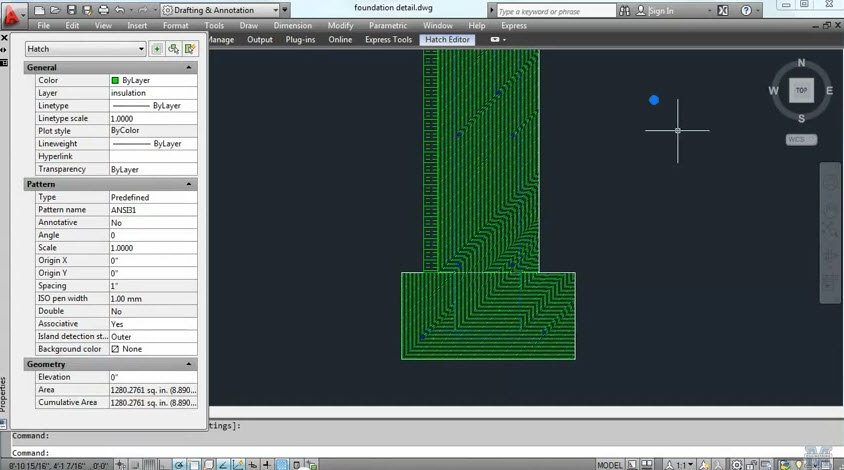The height and width of the screenshot is (470, 844).
Task: Toggle Ortho Mode in status bar
Action: click(x=164, y=464)
